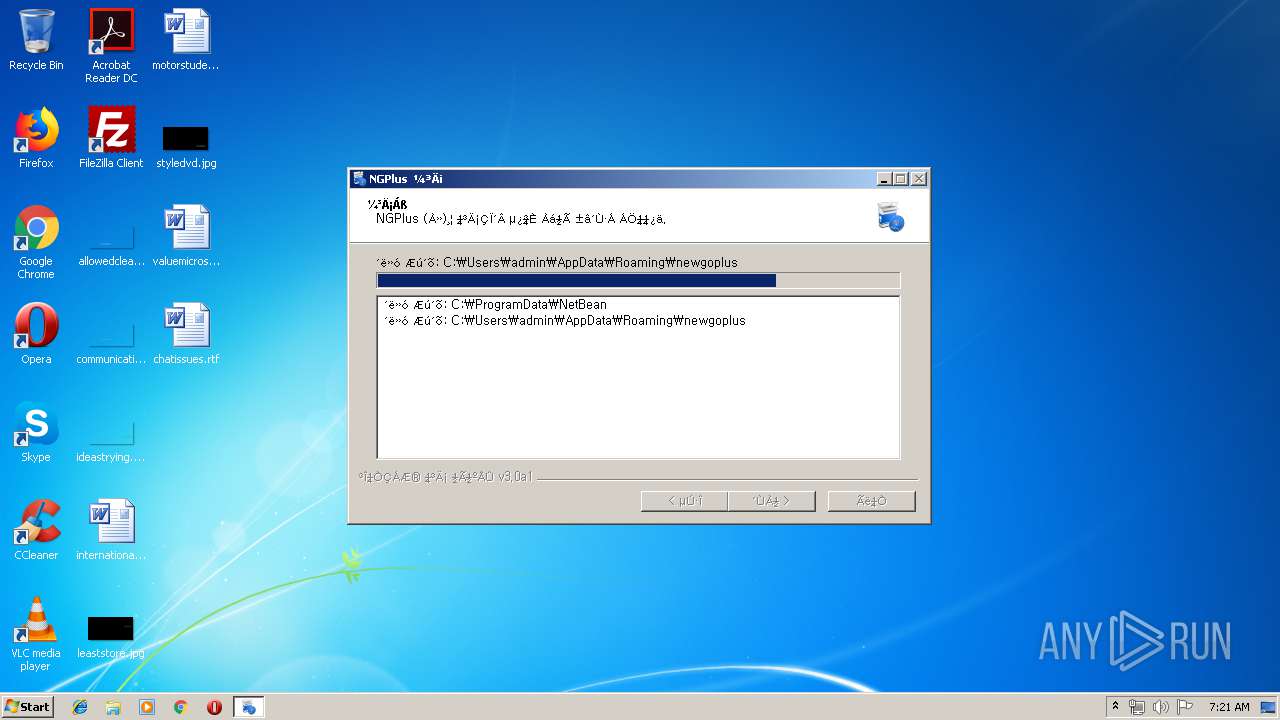Open Internet Explorer in the taskbar
This screenshot has width=1280, height=720.
80,707
